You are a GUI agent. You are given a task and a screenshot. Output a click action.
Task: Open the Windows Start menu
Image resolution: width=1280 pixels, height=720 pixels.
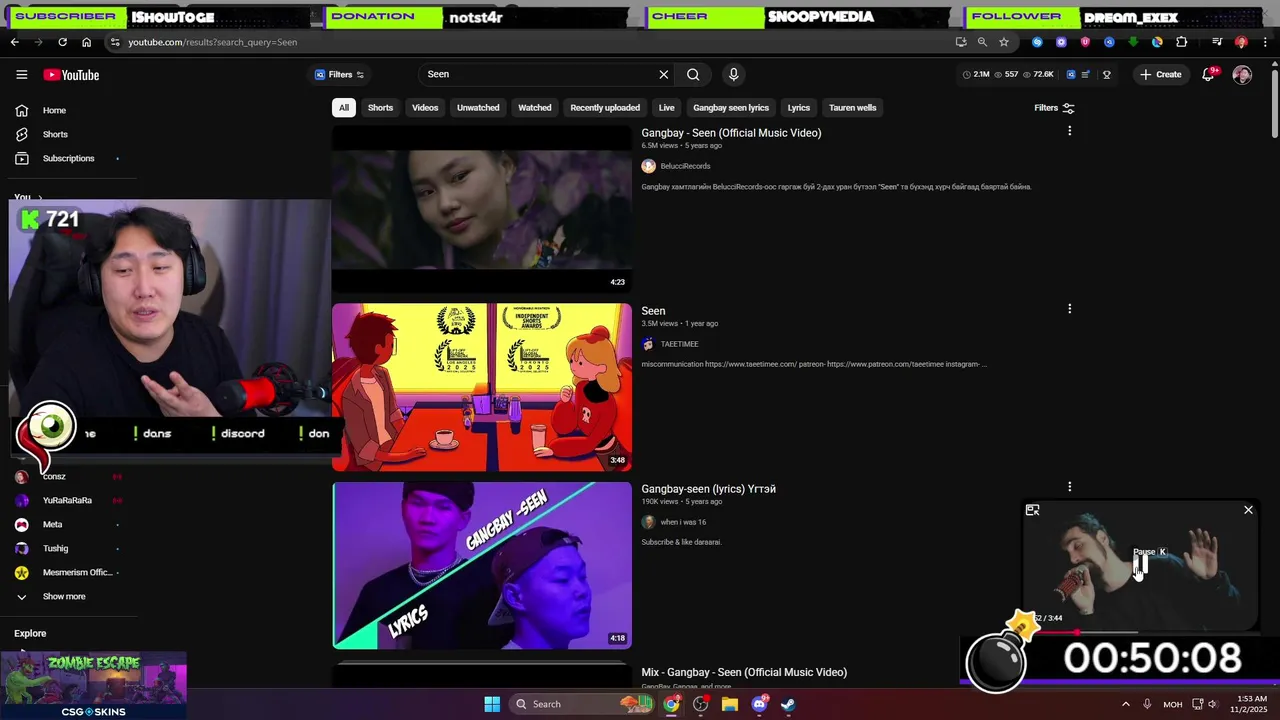(492, 704)
